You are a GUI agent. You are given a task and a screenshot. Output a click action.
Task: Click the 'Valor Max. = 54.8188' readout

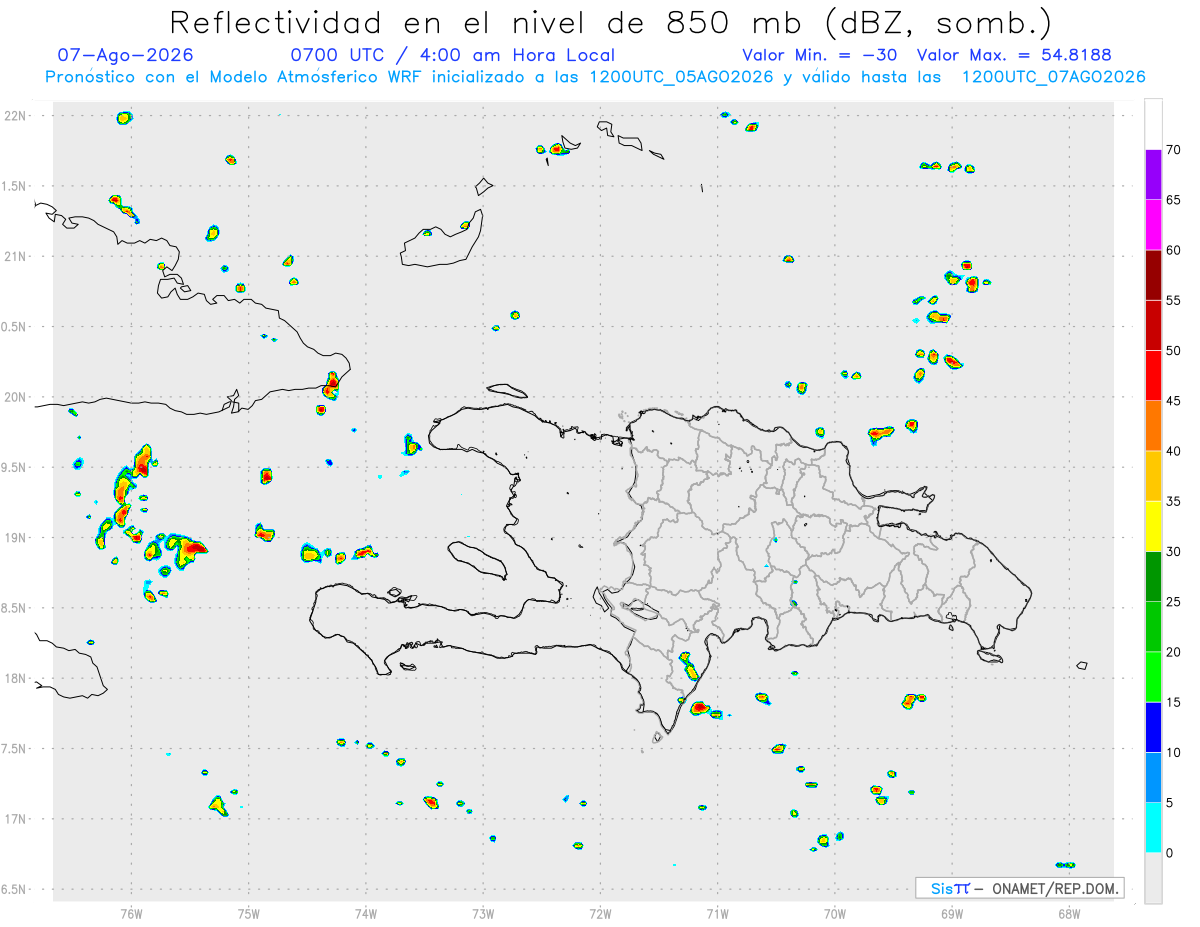coord(1014,55)
